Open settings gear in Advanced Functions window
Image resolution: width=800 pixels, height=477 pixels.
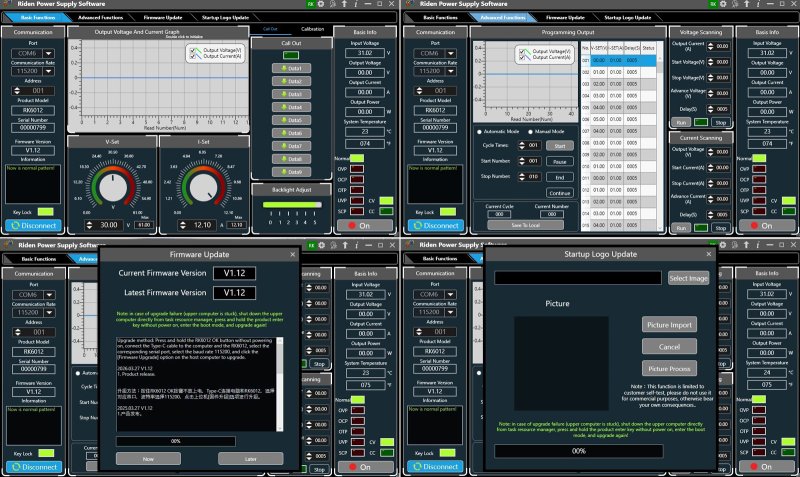pos(723,4)
